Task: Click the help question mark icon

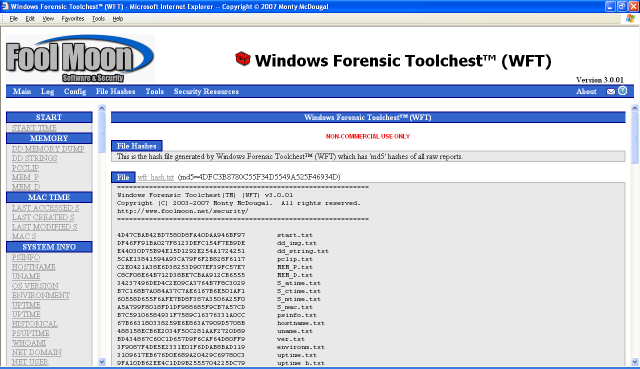Action: (622, 91)
